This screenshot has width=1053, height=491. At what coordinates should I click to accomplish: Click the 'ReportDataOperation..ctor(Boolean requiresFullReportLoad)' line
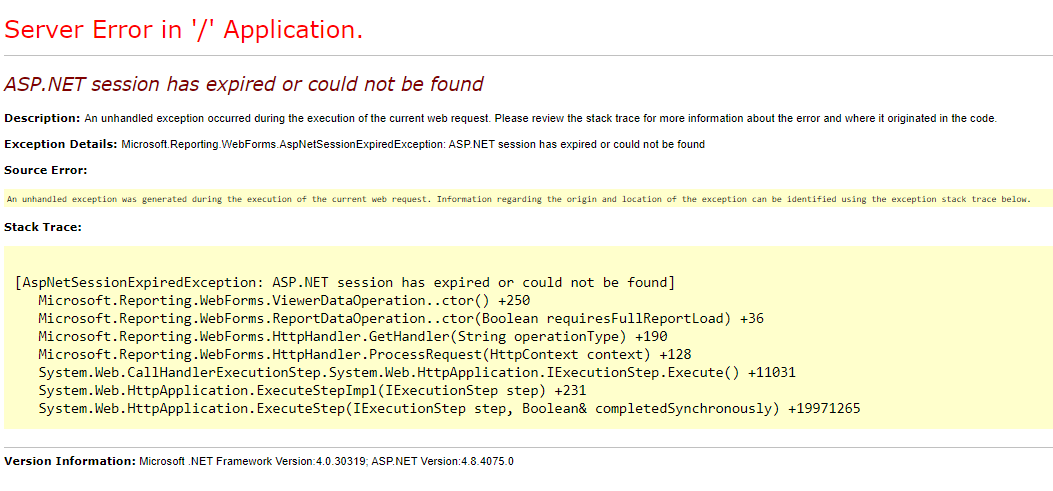tap(401, 318)
